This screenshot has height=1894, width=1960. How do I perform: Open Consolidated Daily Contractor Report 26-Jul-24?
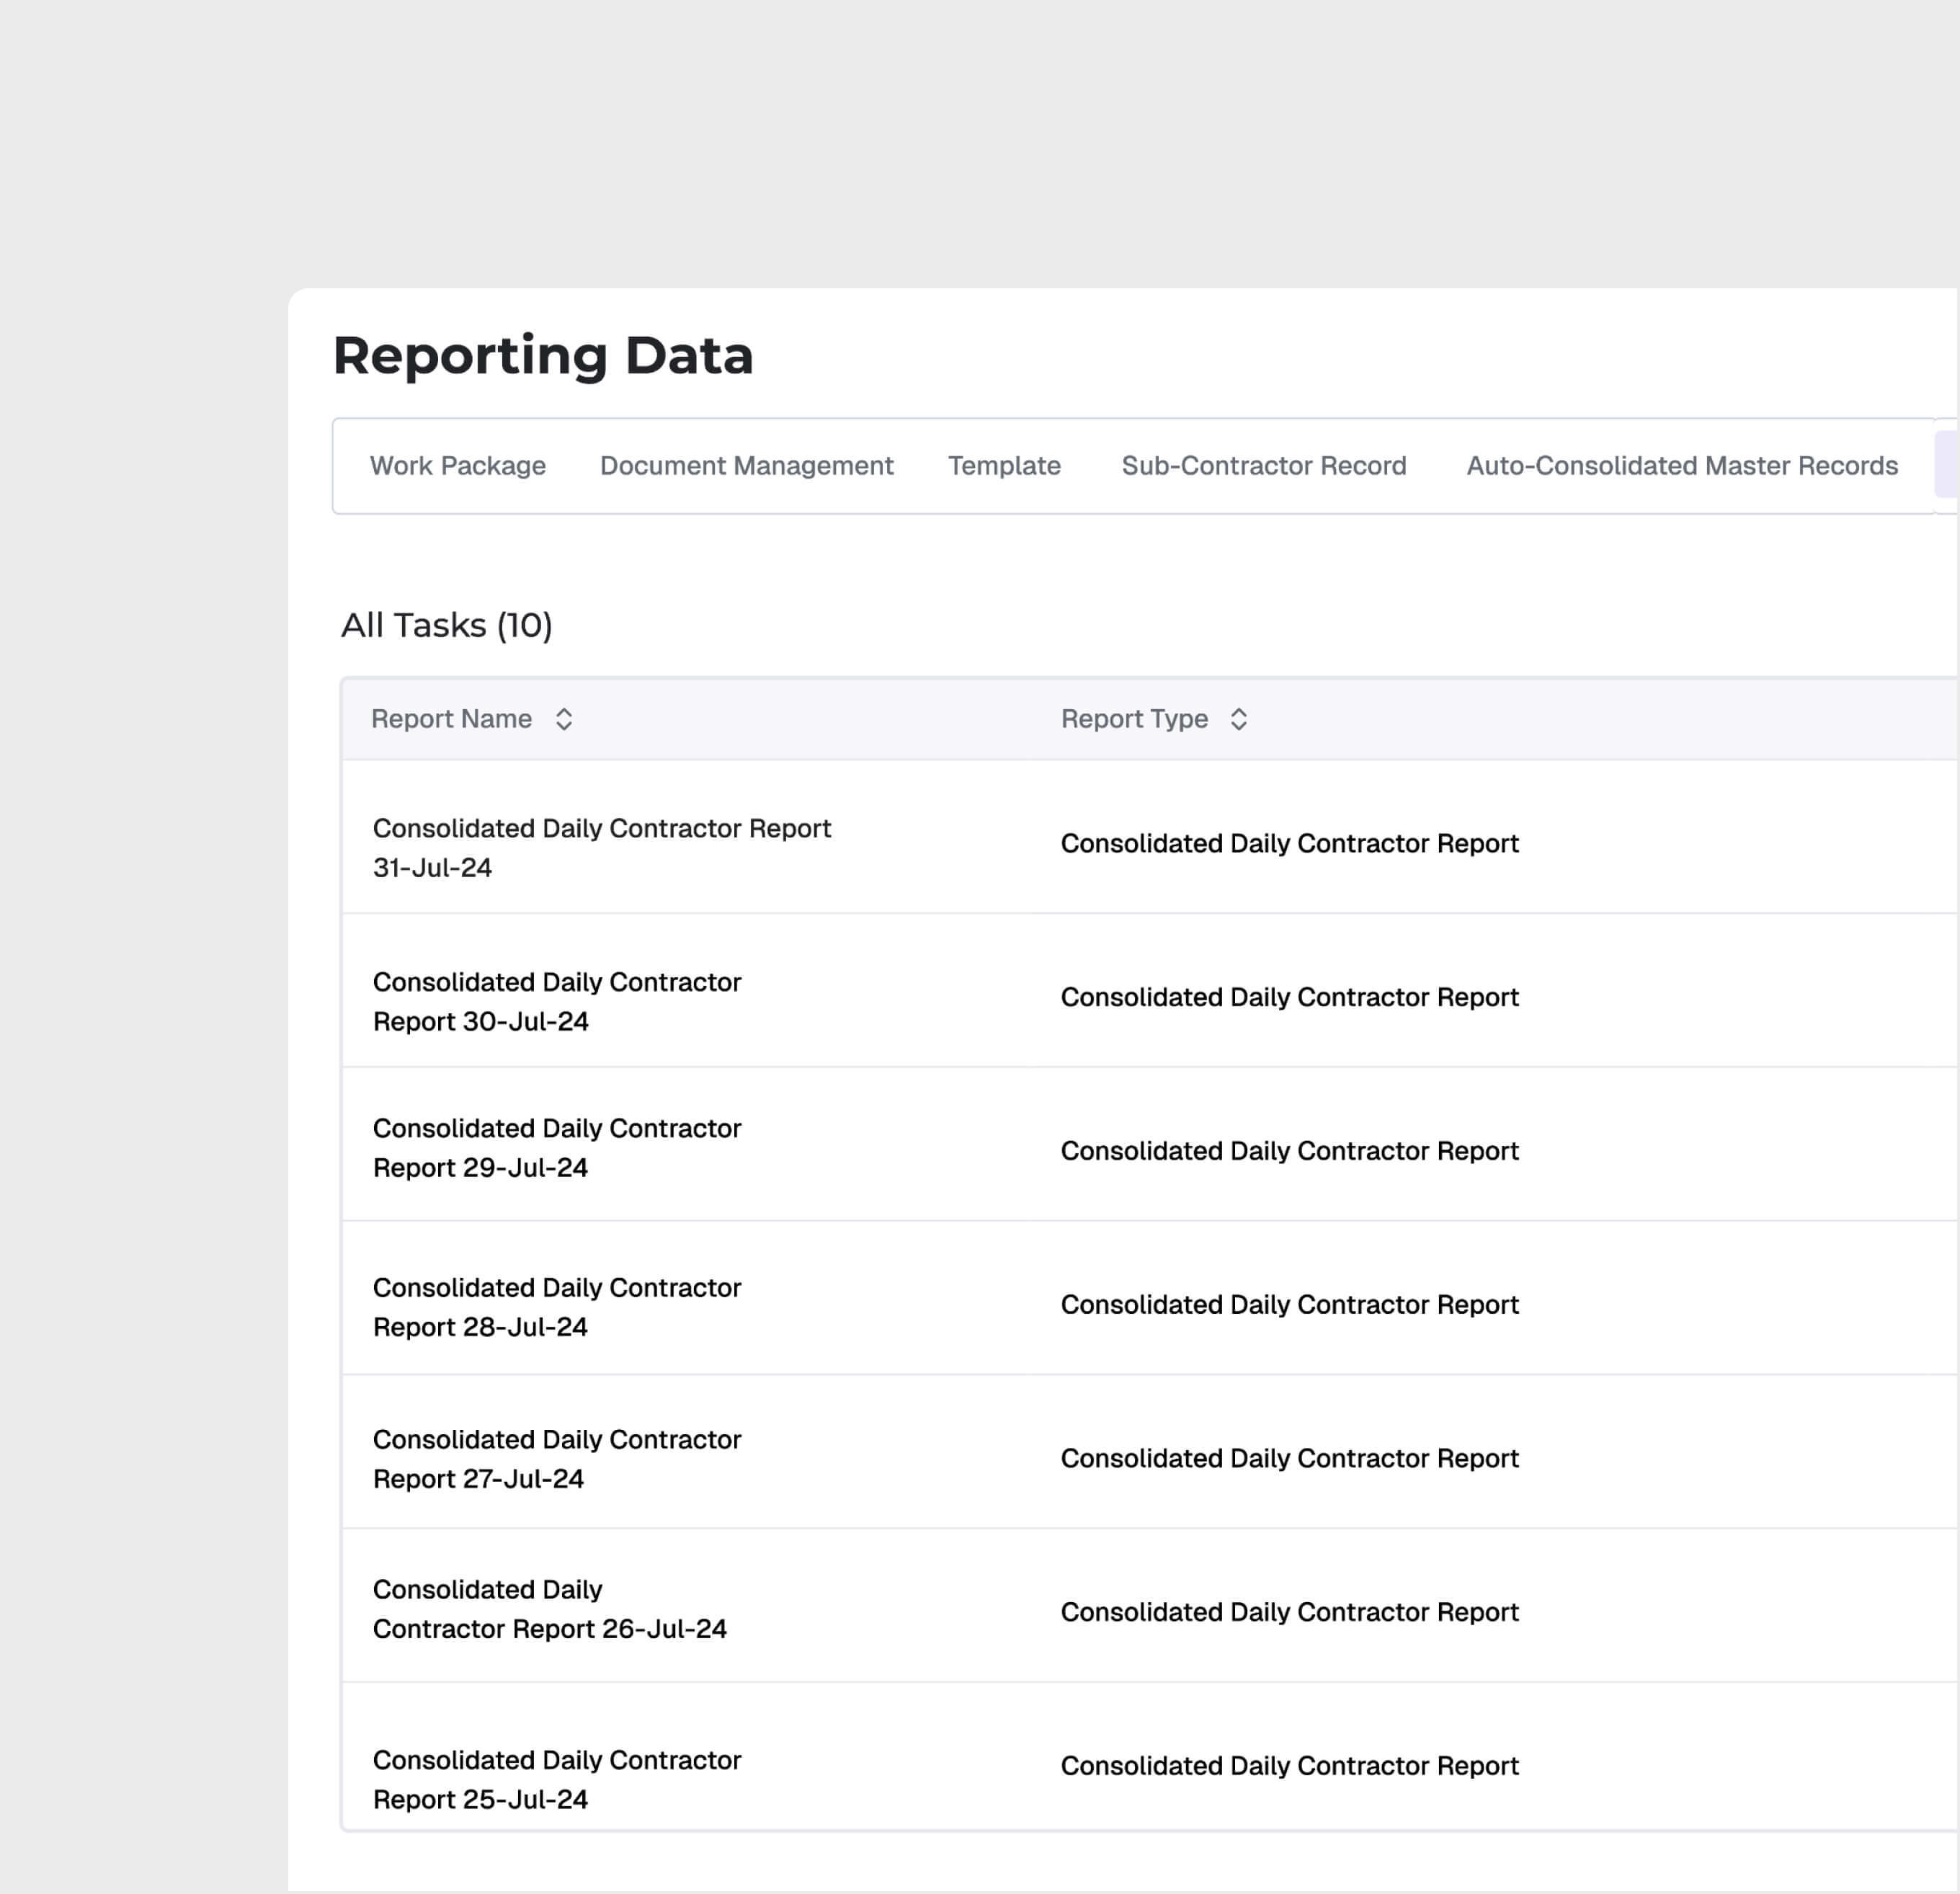point(549,1609)
